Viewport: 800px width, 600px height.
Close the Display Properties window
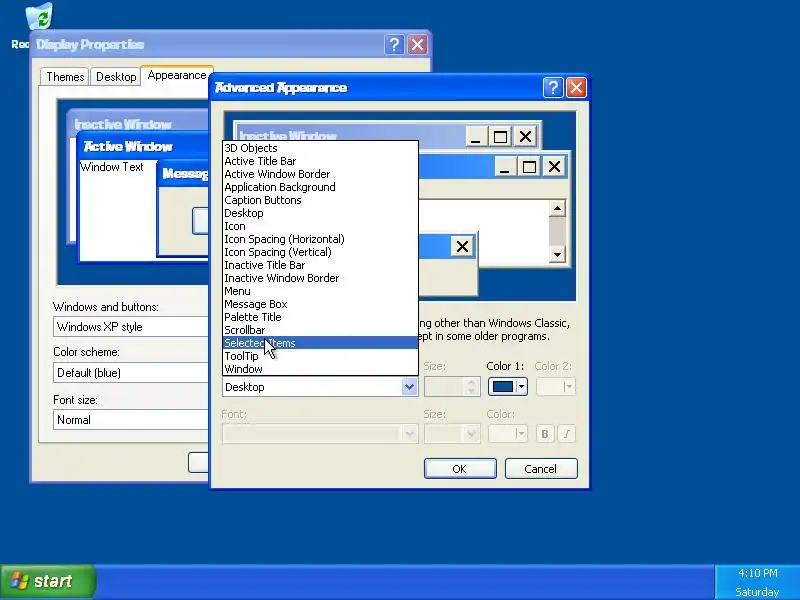[417, 45]
